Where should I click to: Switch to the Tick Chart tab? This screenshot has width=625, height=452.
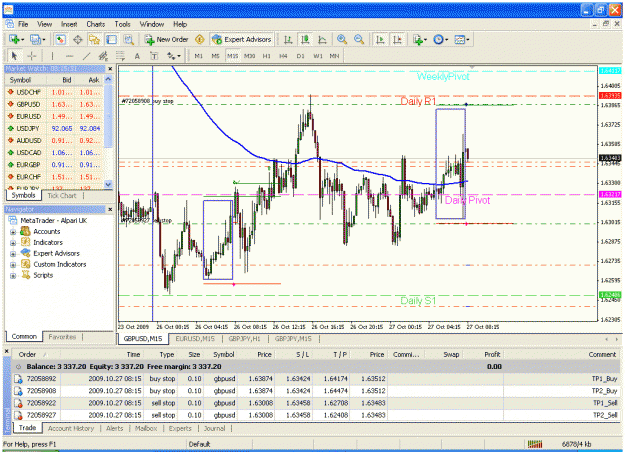coord(62,195)
